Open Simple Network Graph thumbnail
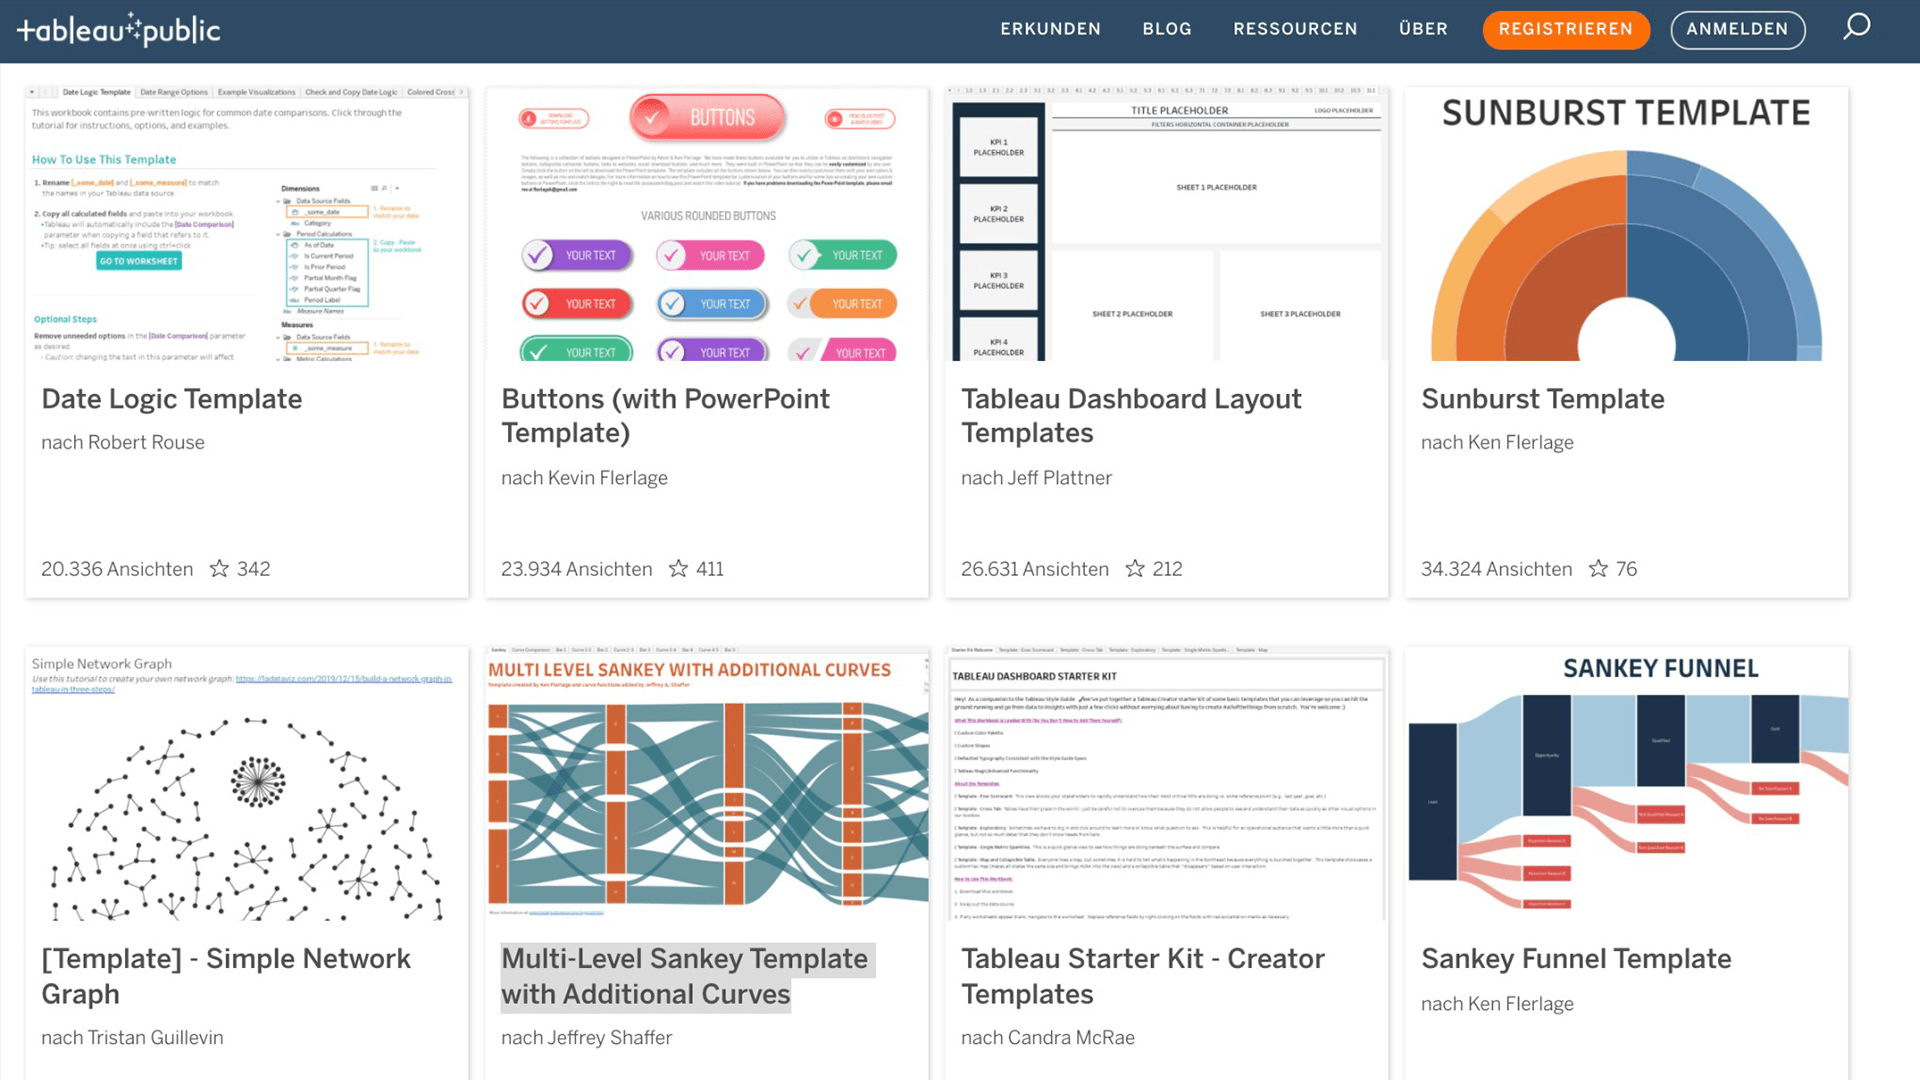Screen dimensions: 1920x1080 pos(246,785)
